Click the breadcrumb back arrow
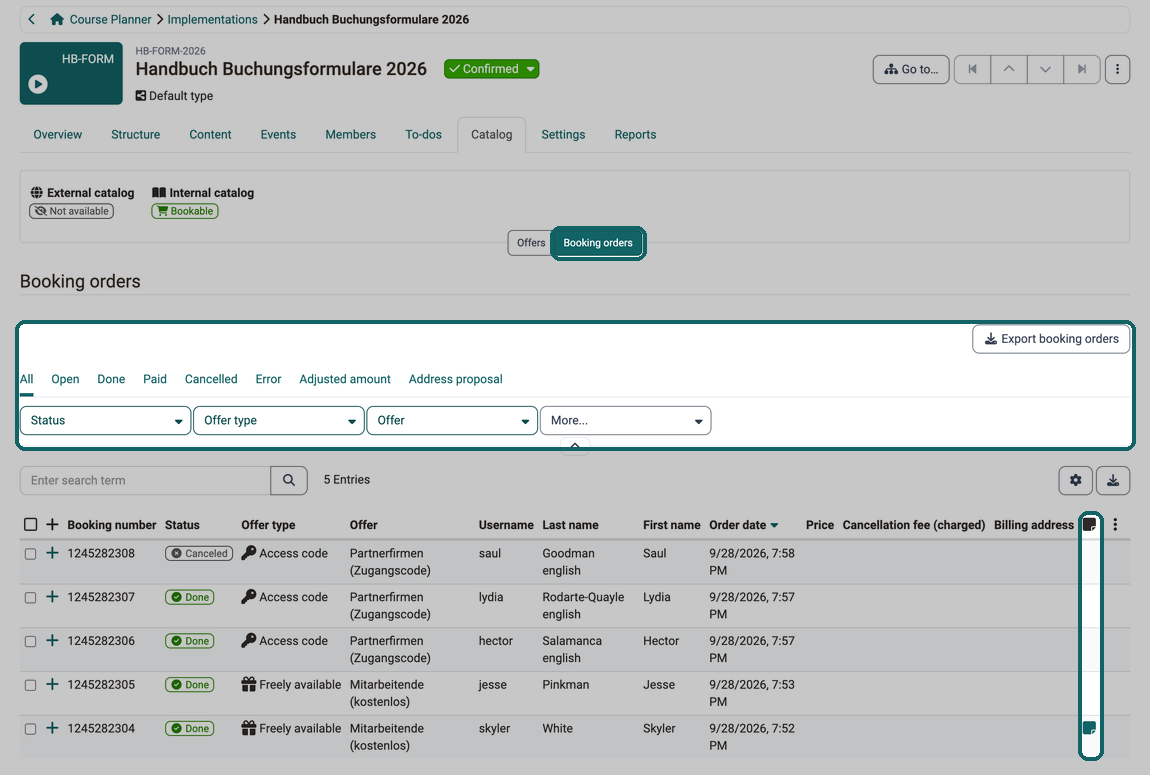This screenshot has width=1150, height=775. coord(32,19)
